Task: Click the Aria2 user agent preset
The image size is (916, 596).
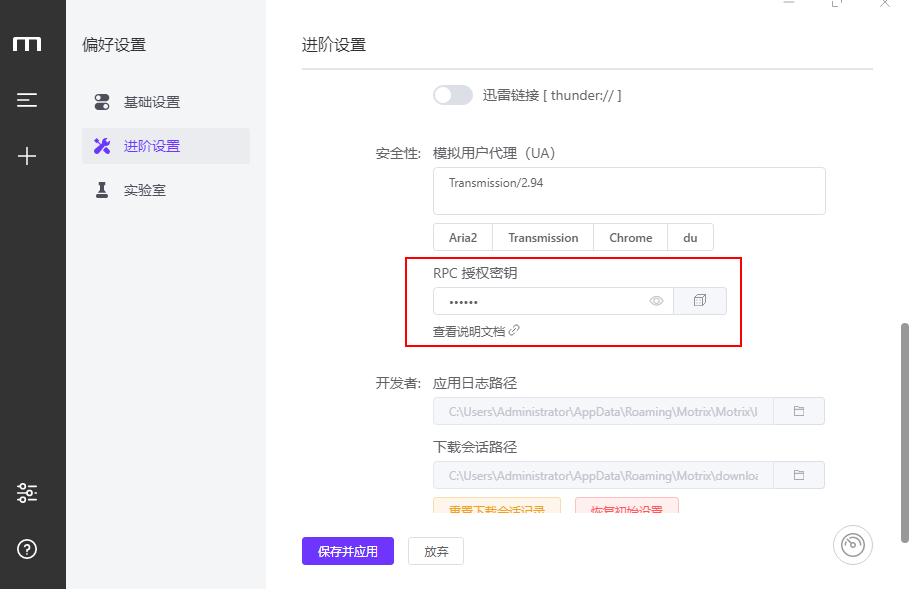Action: point(463,238)
